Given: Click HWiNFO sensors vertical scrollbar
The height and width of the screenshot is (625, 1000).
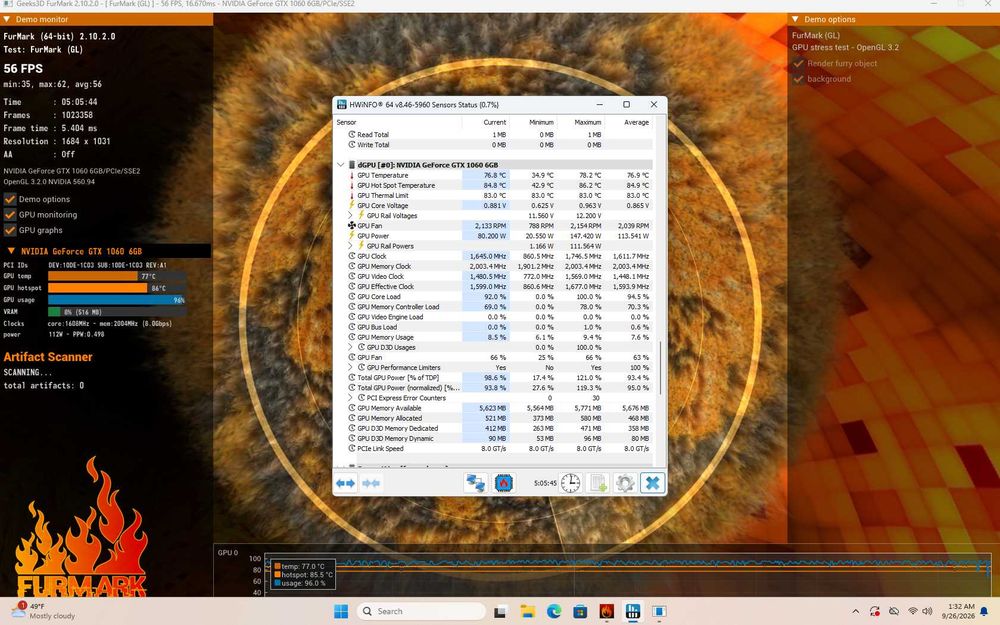Looking at the screenshot, I should 660,368.
